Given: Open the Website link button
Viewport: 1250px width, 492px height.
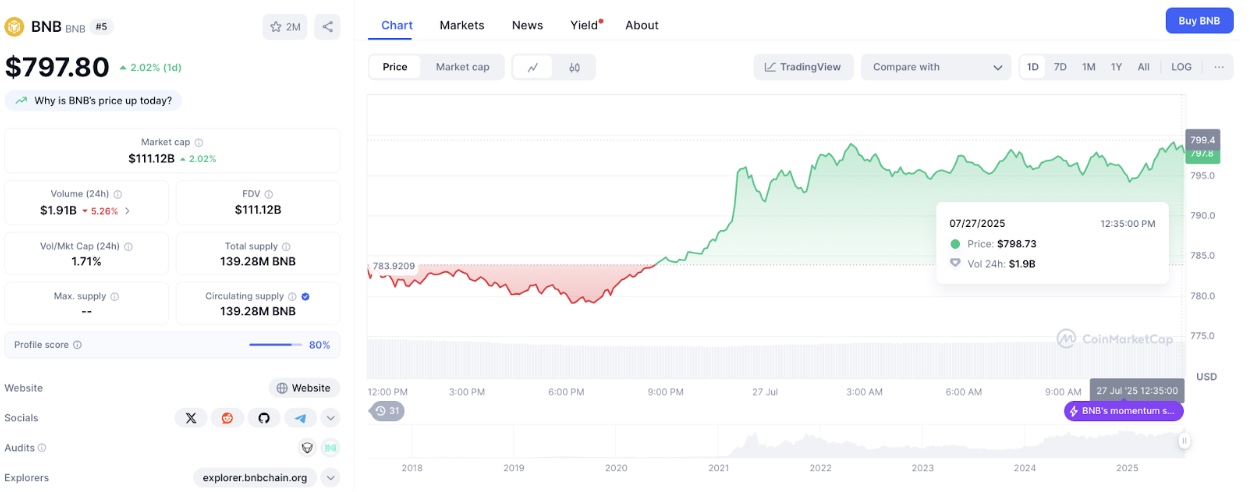Looking at the screenshot, I should [304, 388].
